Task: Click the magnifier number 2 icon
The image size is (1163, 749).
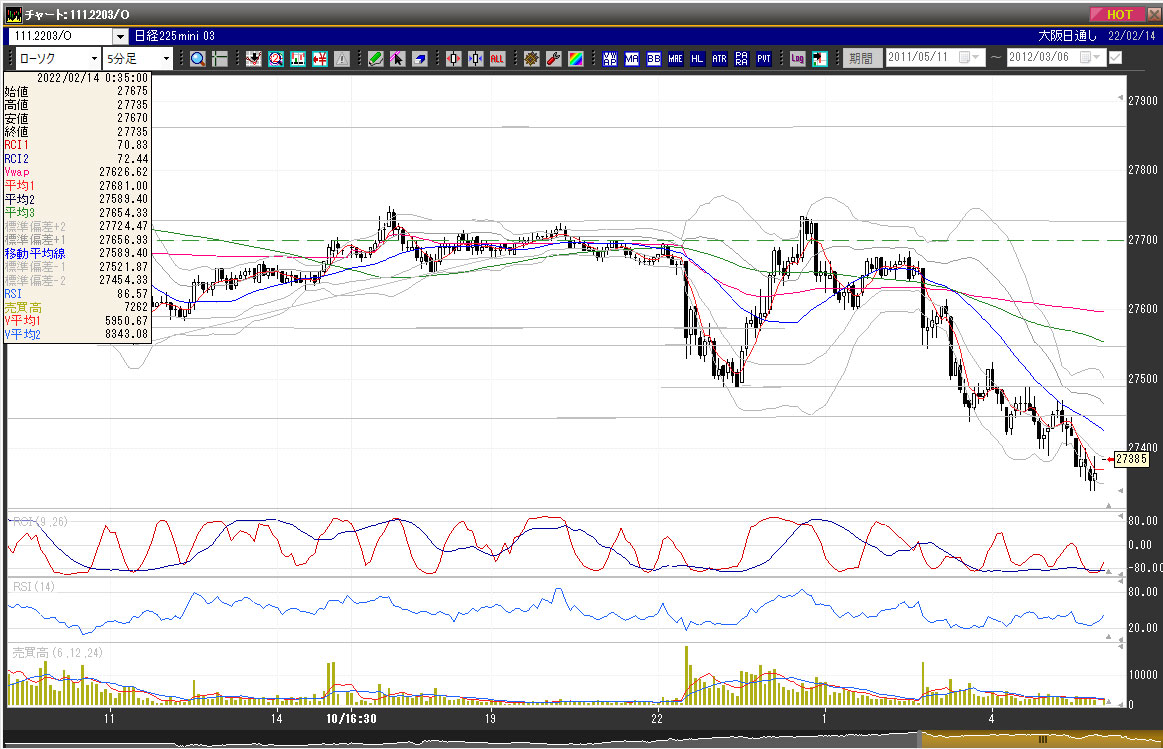Action: 276,59
